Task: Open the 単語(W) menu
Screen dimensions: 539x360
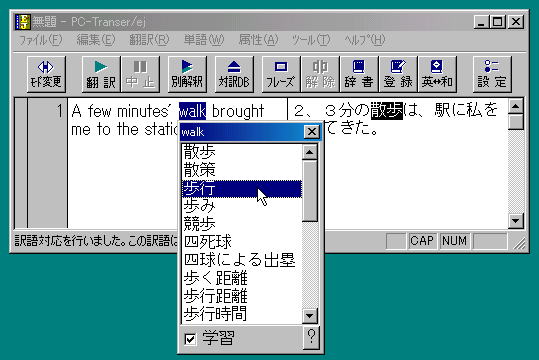Action: [x=204, y=40]
